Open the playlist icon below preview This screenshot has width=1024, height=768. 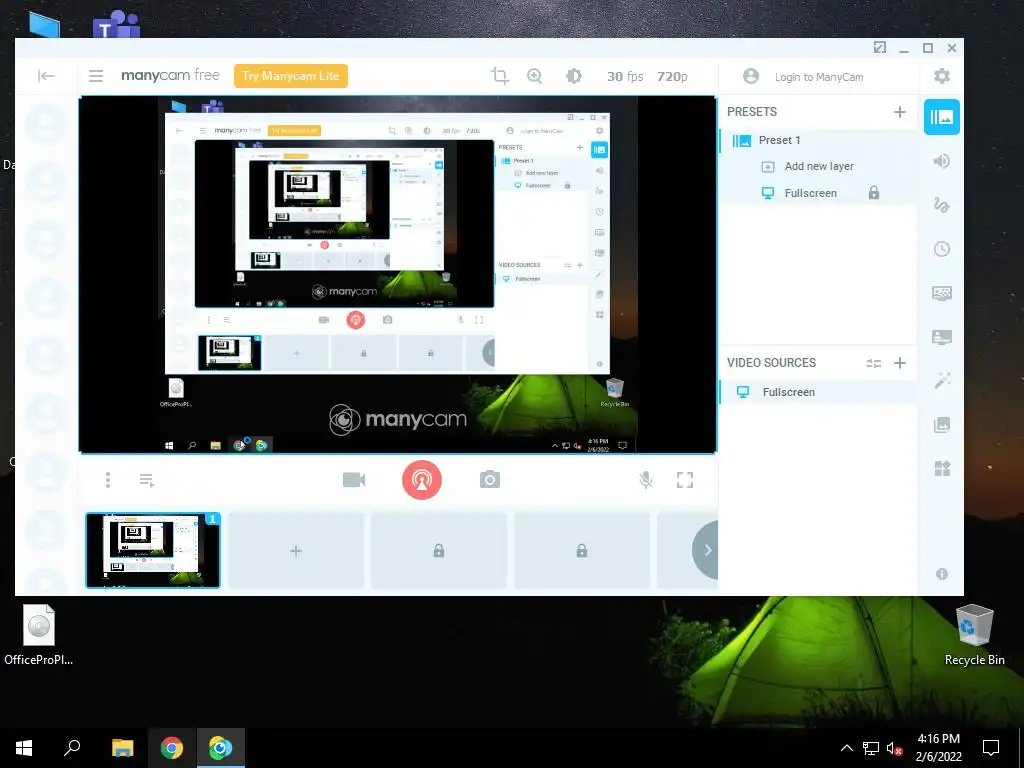(x=147, y=481)
